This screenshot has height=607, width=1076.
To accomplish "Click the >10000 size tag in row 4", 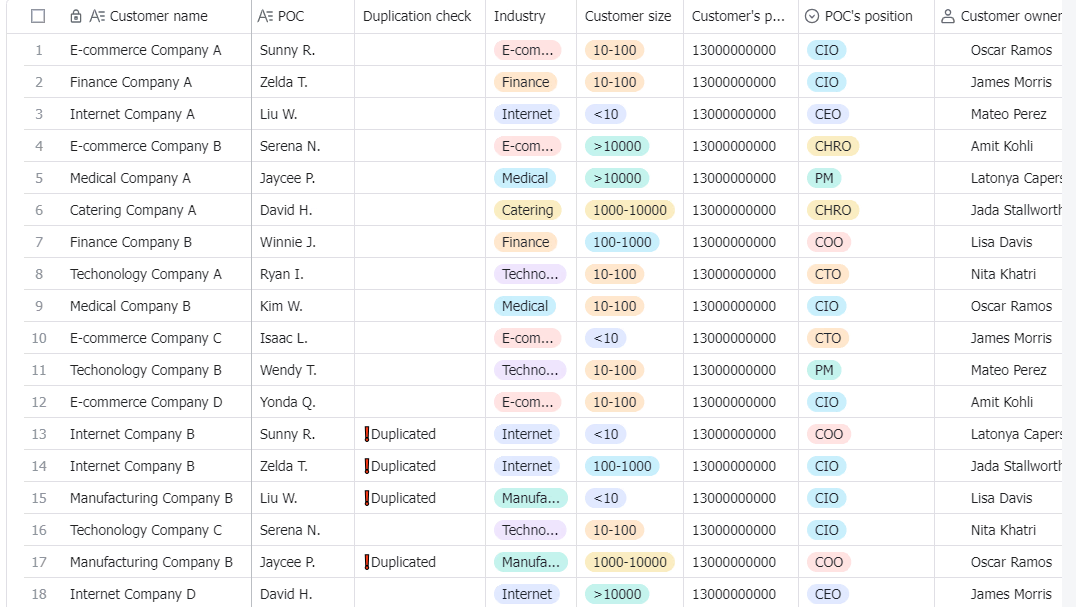I will [x=617, y=146].
